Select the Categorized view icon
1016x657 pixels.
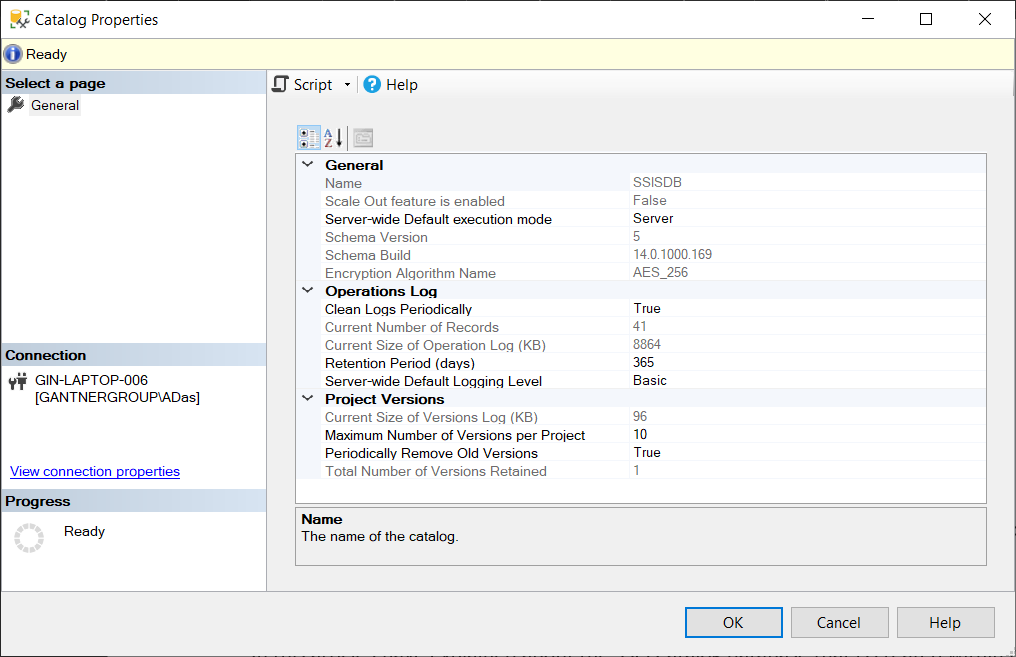pyautogui.click(x=309, y=137)
